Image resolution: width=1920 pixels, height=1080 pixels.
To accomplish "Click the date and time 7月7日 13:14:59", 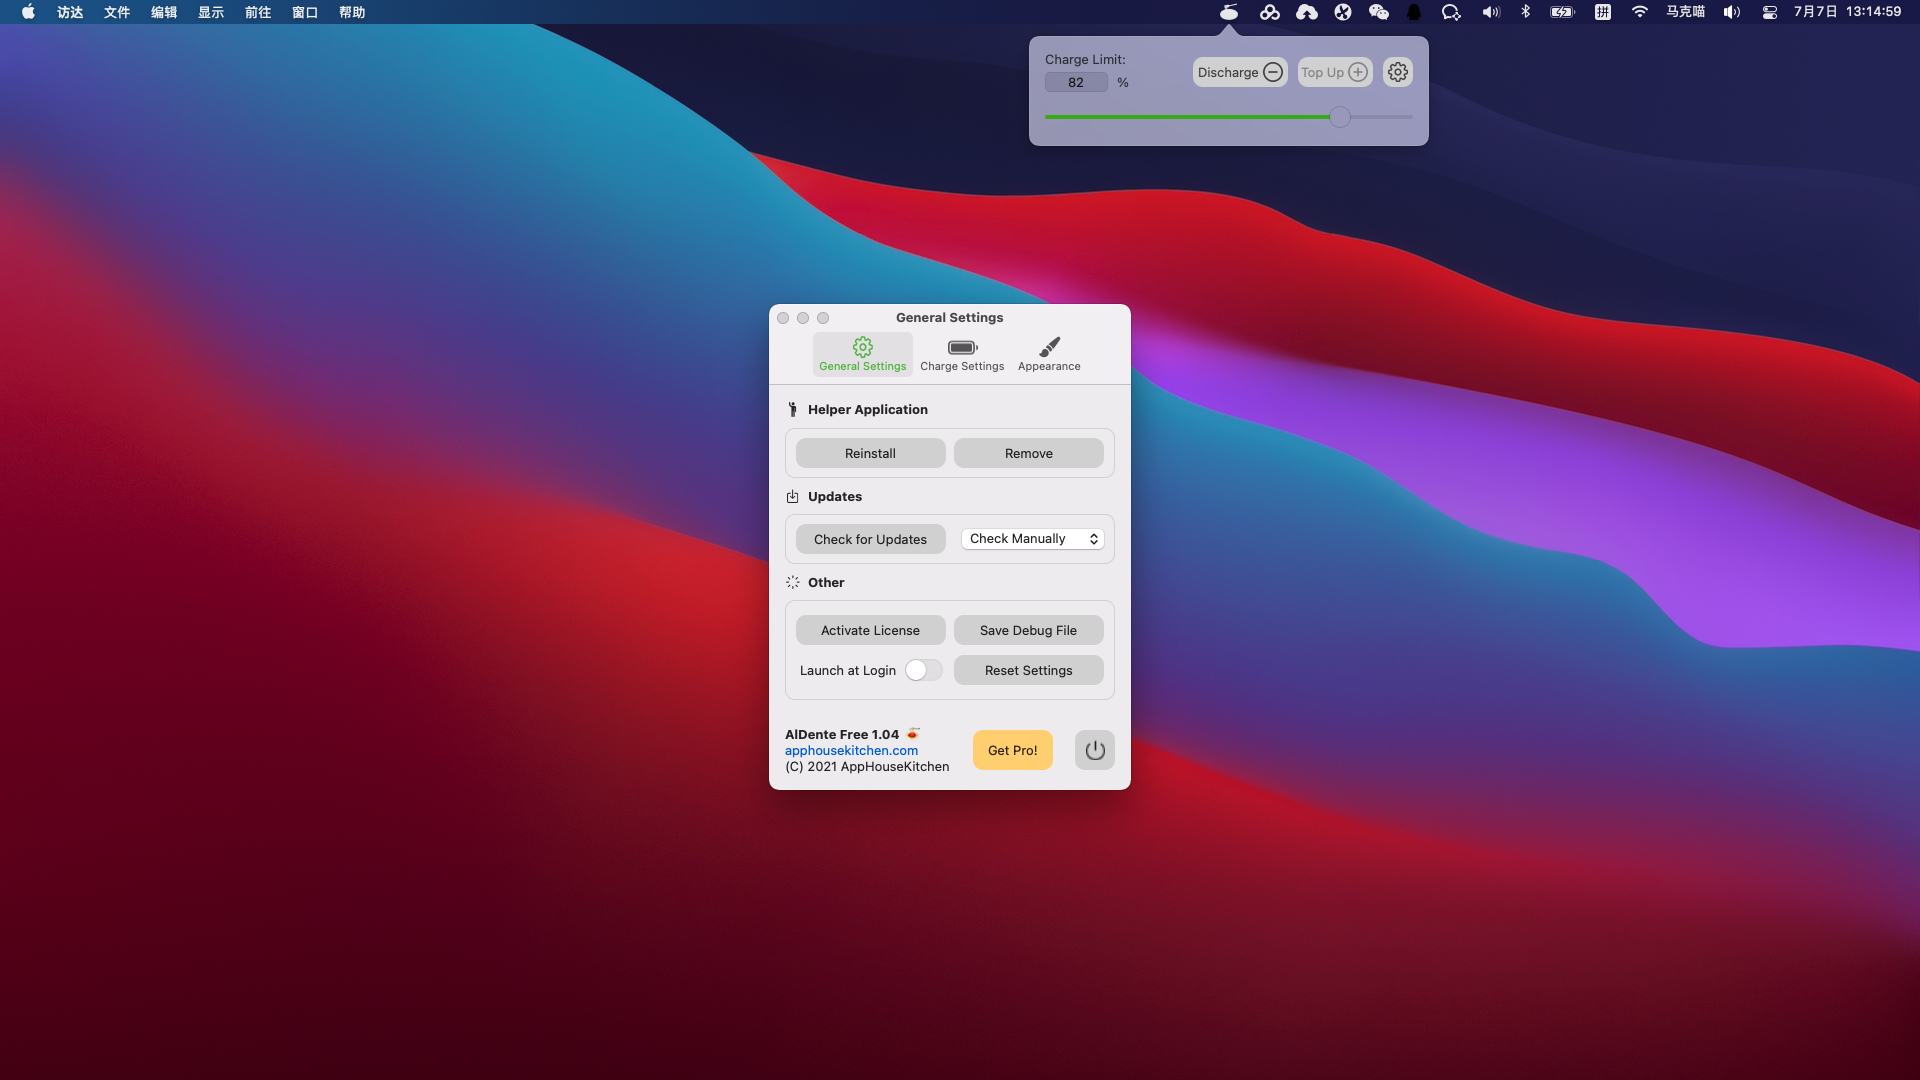I will tap(1848, 12).
